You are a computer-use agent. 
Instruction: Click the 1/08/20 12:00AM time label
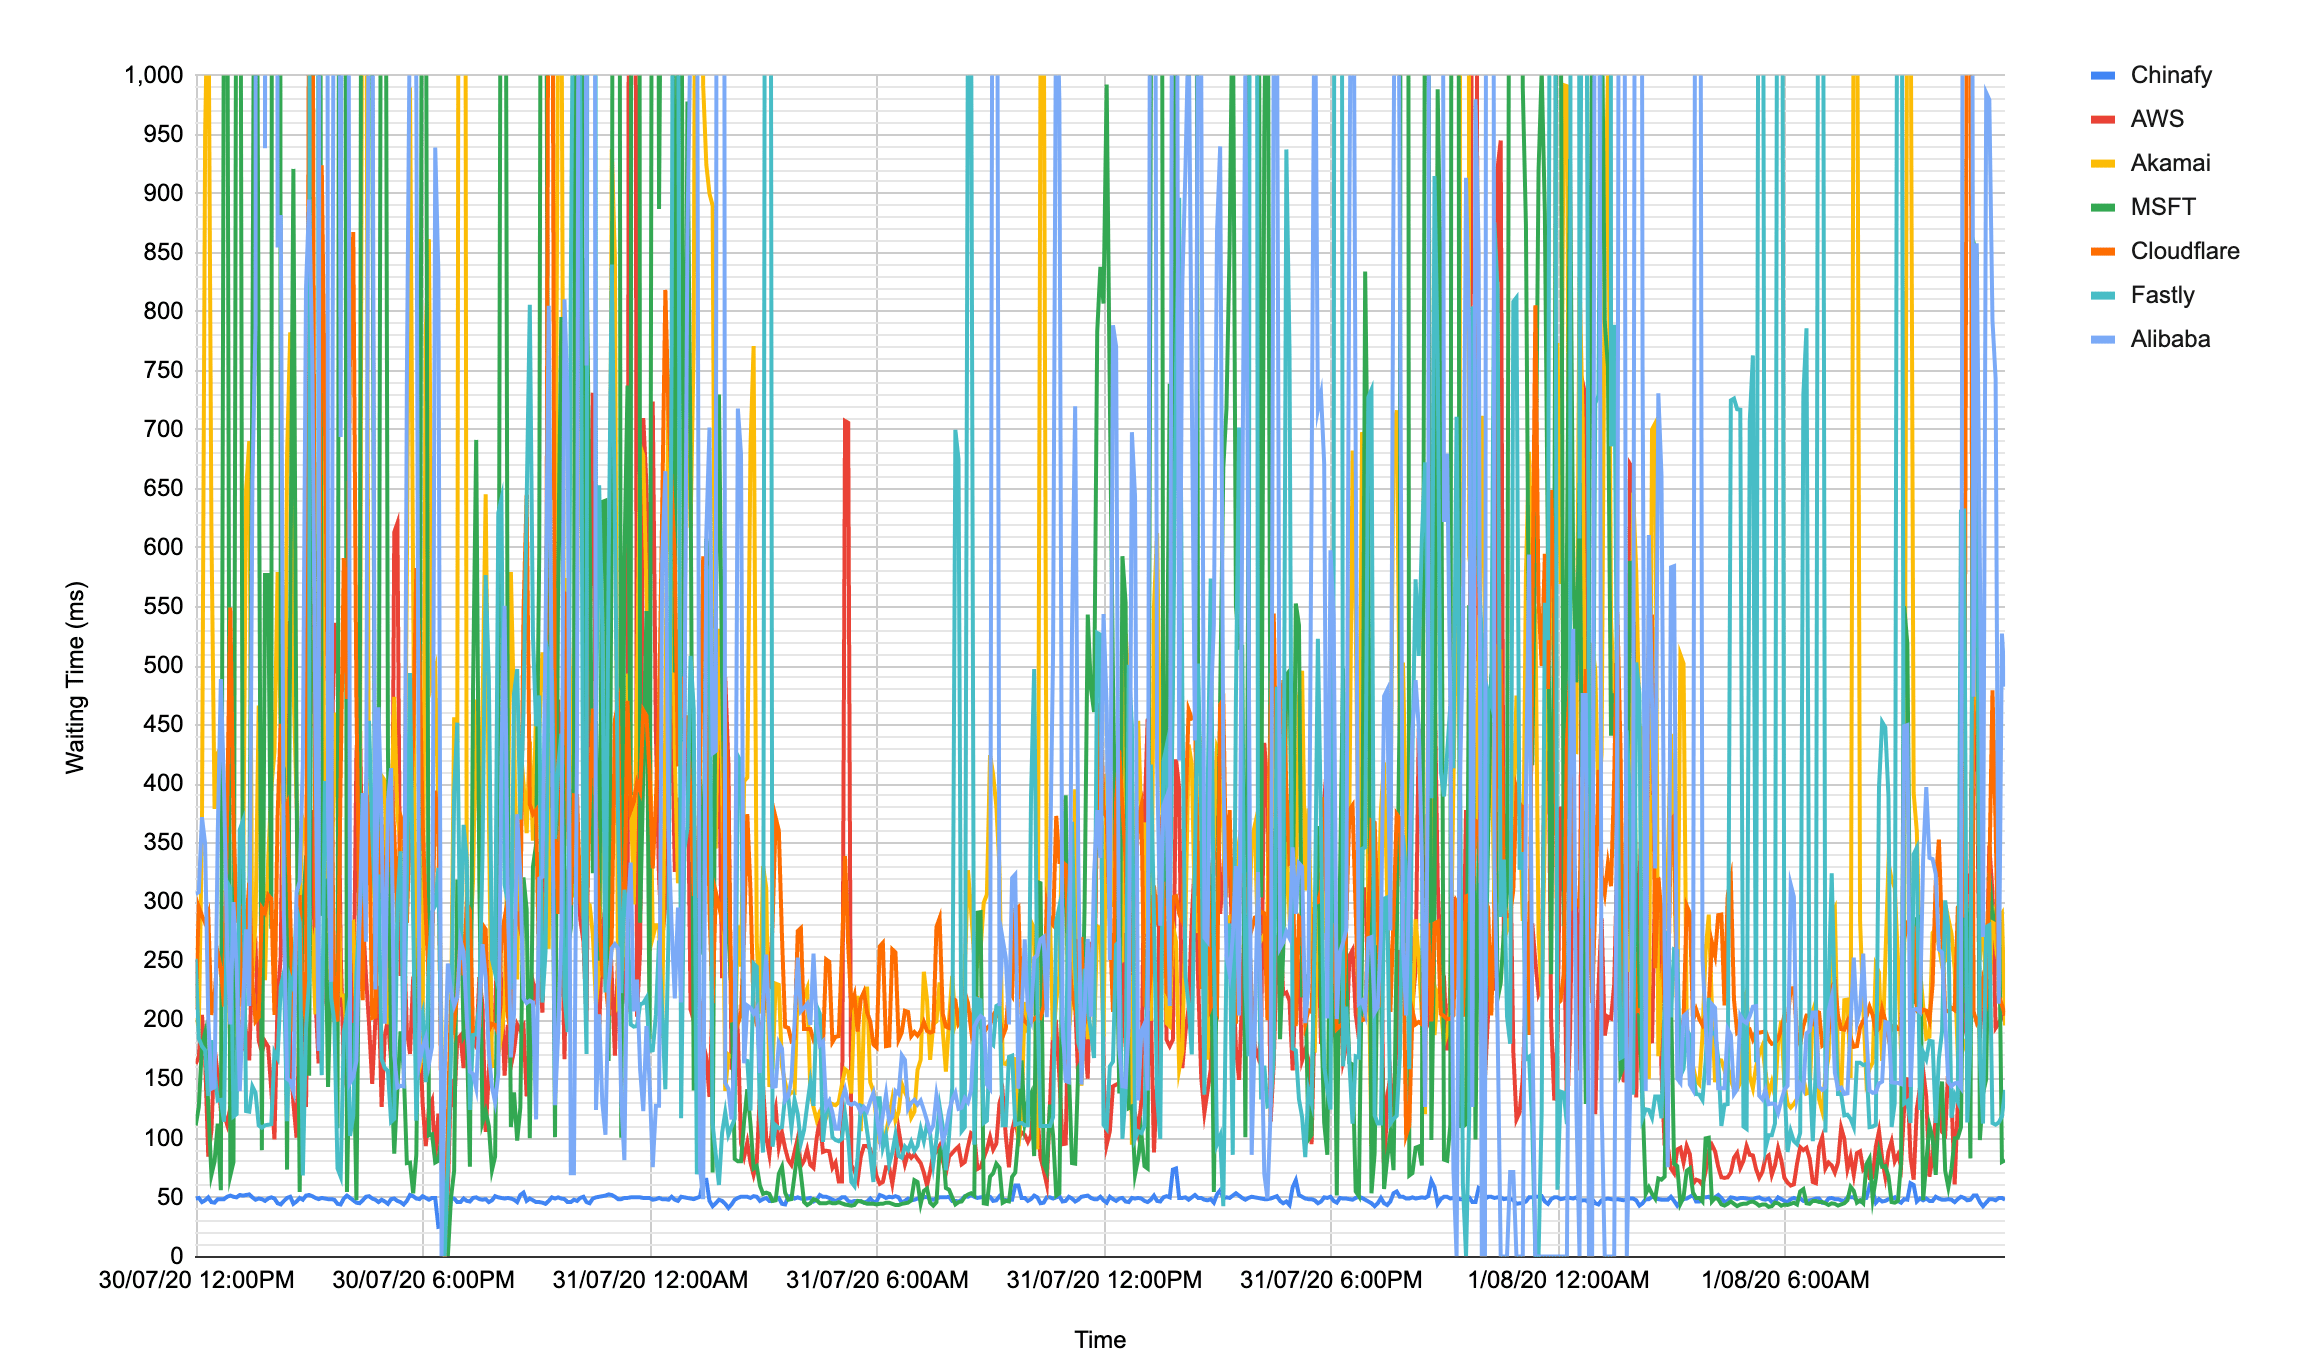(1558, 1280)
